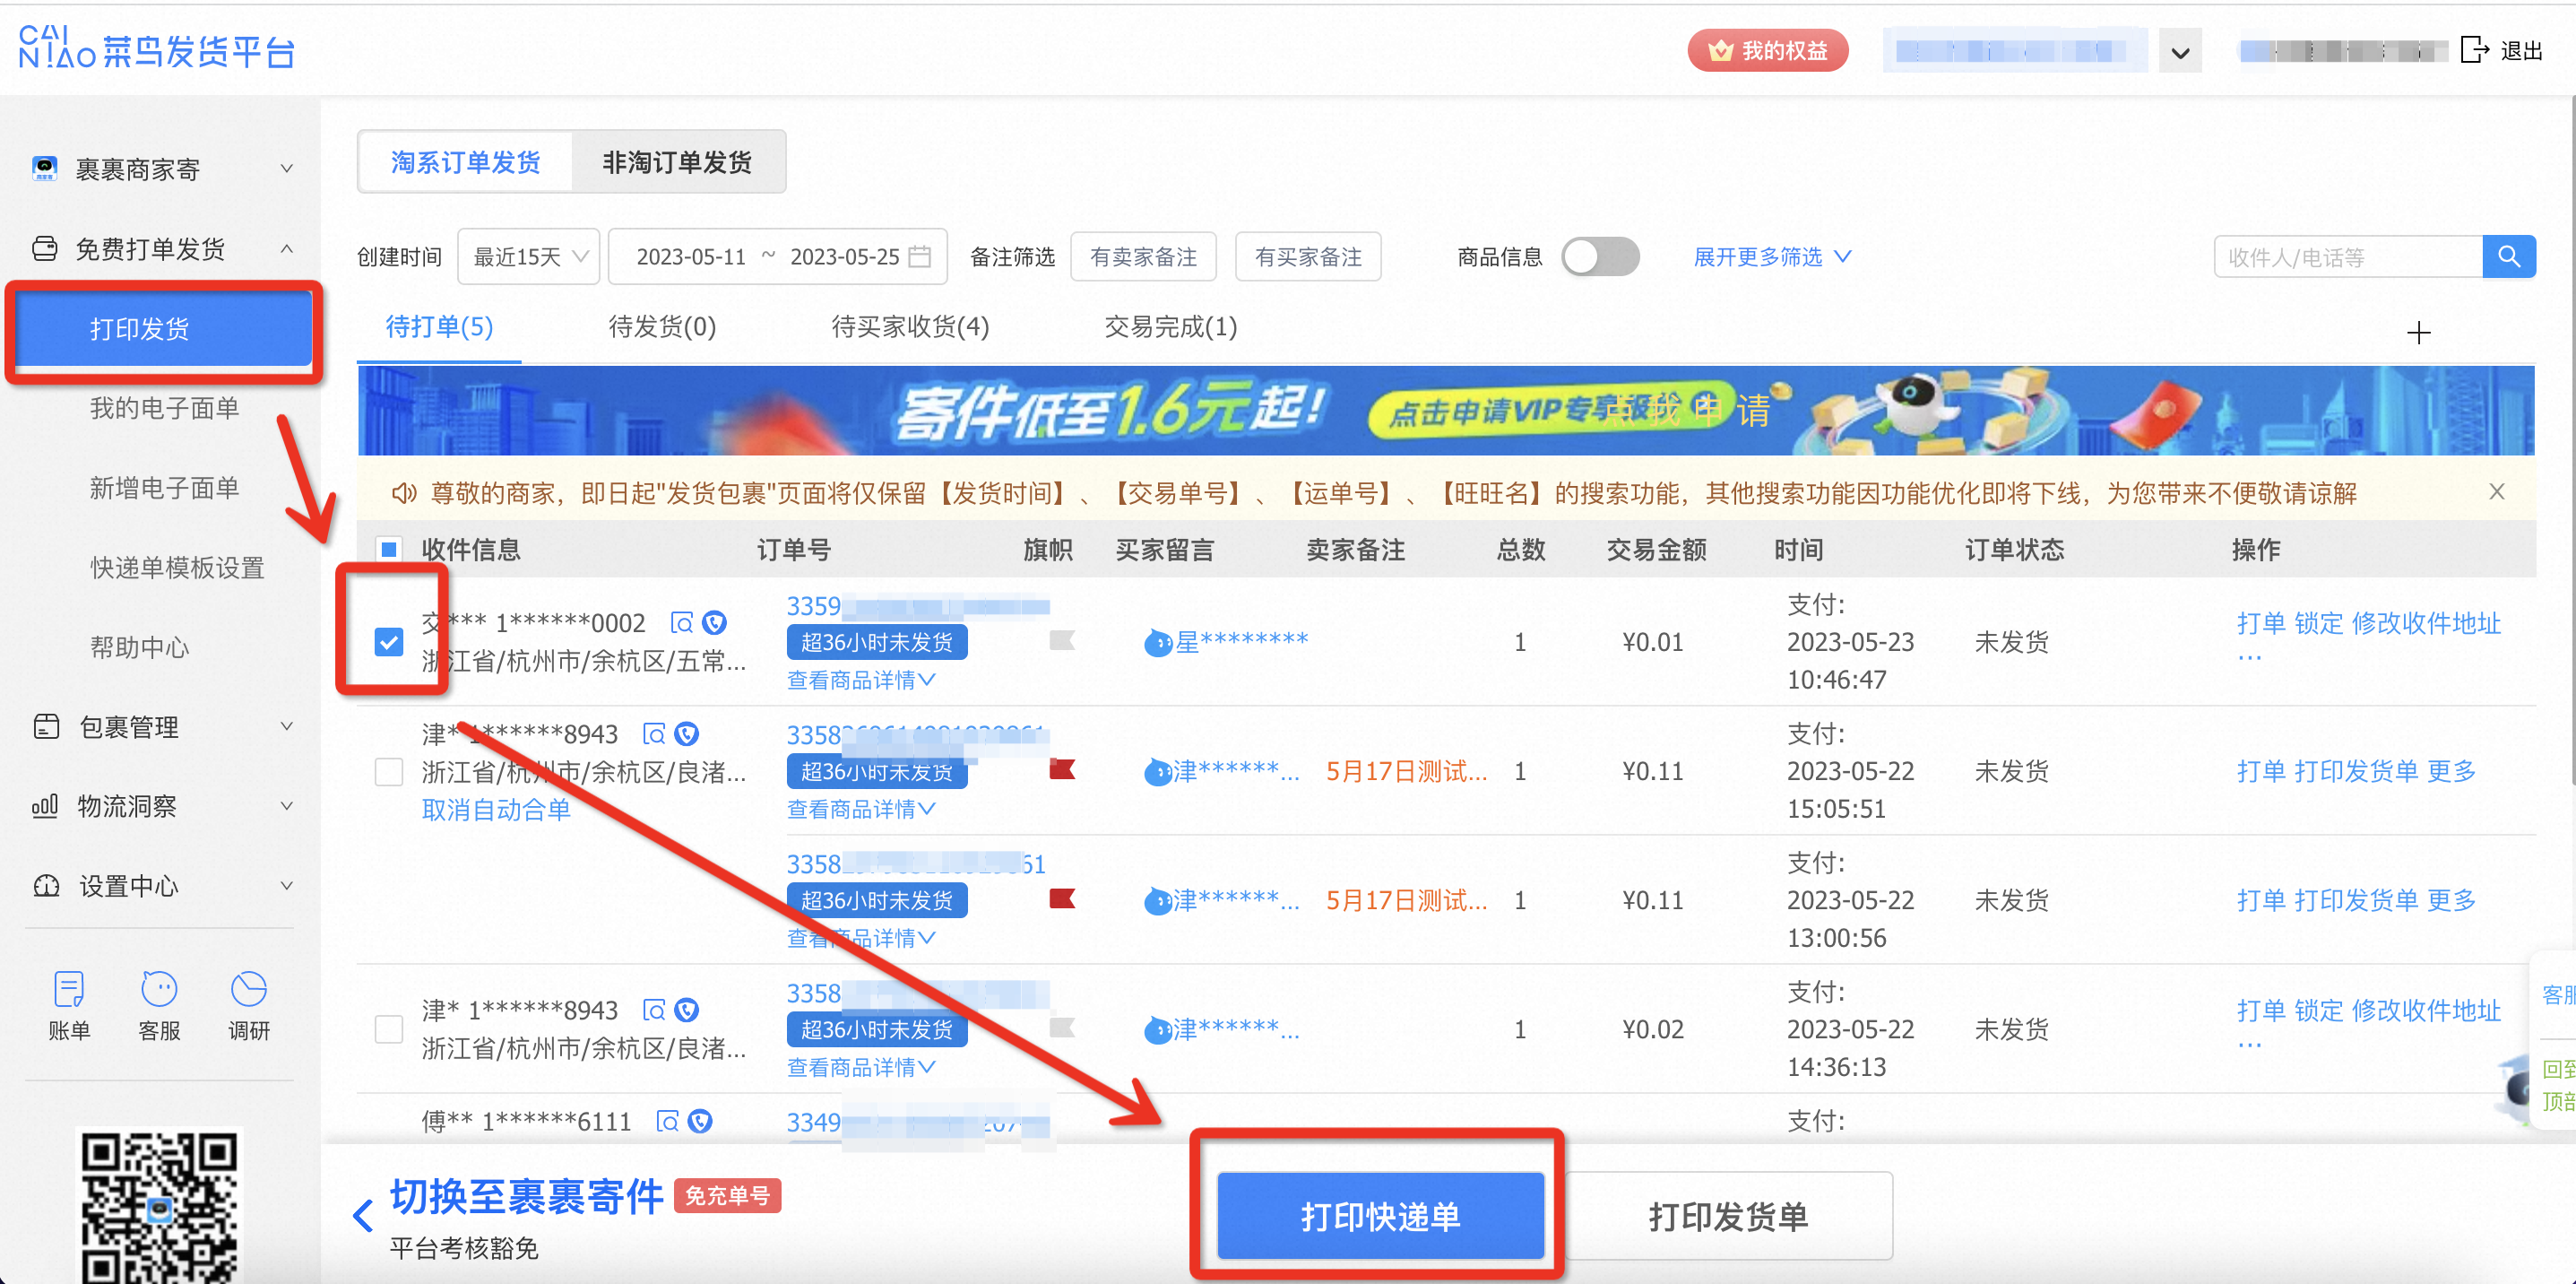Click the QR code image
The image size is (2576, 1284).
click(x=159, y=1206)
